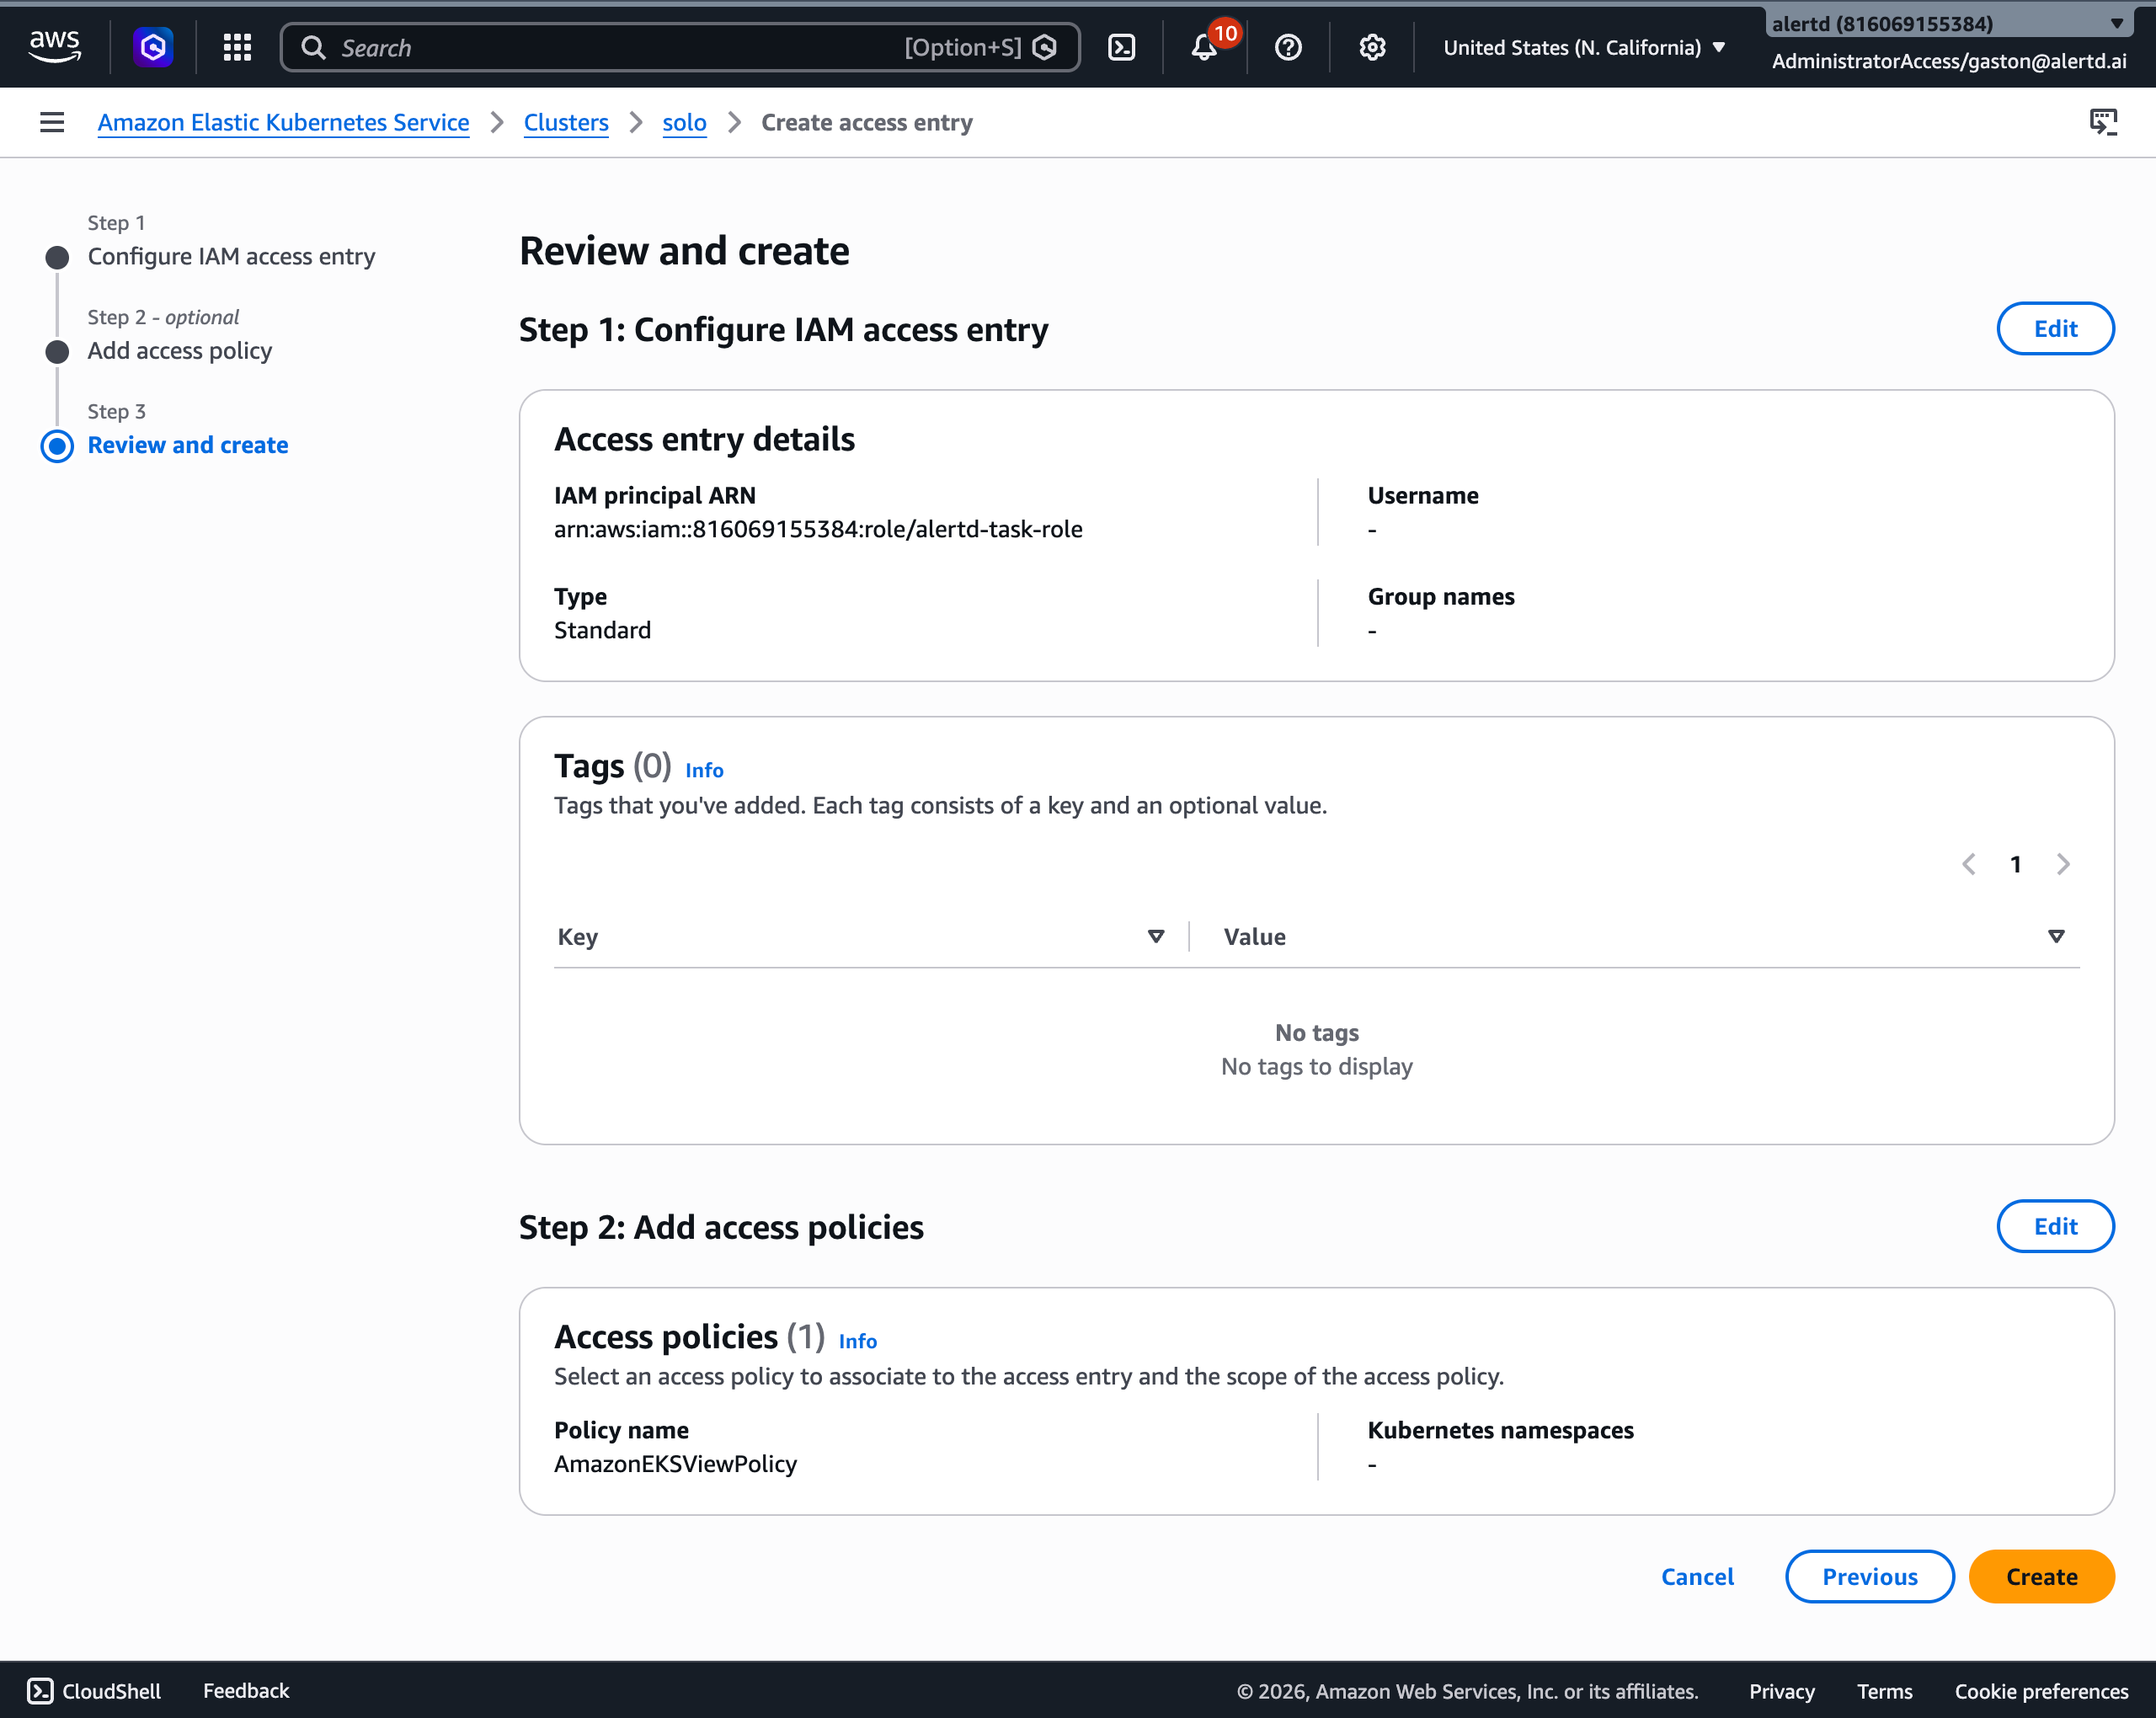The image size is (2156, 1718).
Task: Open notifications bell with 10 alerts
Action: click(1205, 47)
